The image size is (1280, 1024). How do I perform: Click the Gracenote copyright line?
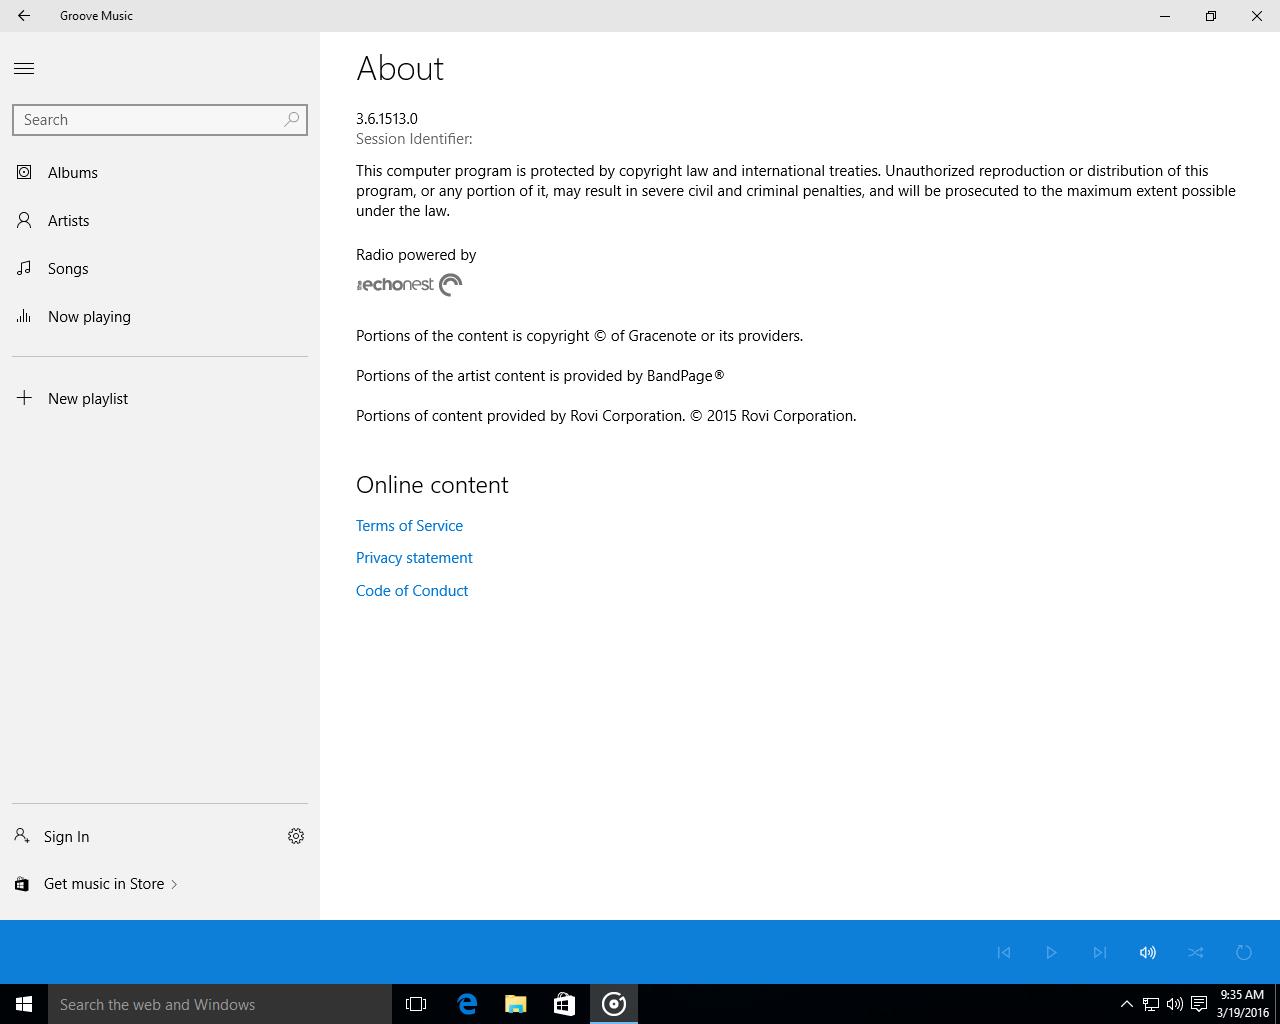tap(579, 336)
